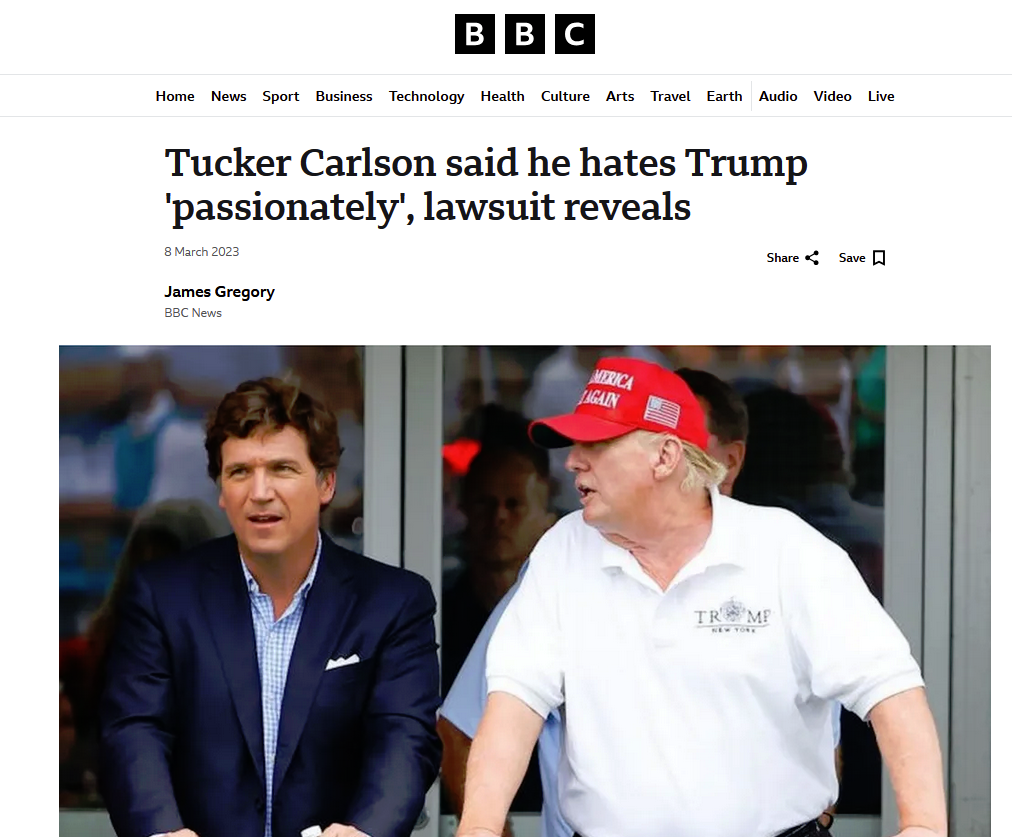Viewport: 1012px width, 837px height.
Task: Go to the Video section
Action: point(833,96)
